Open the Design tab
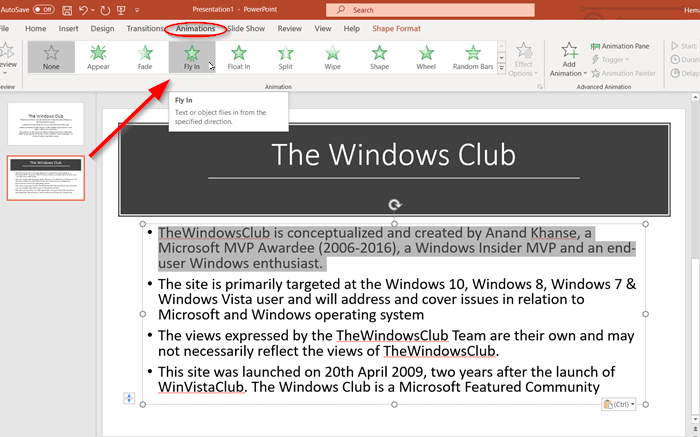The image size is (700, 437). (102, 29)
